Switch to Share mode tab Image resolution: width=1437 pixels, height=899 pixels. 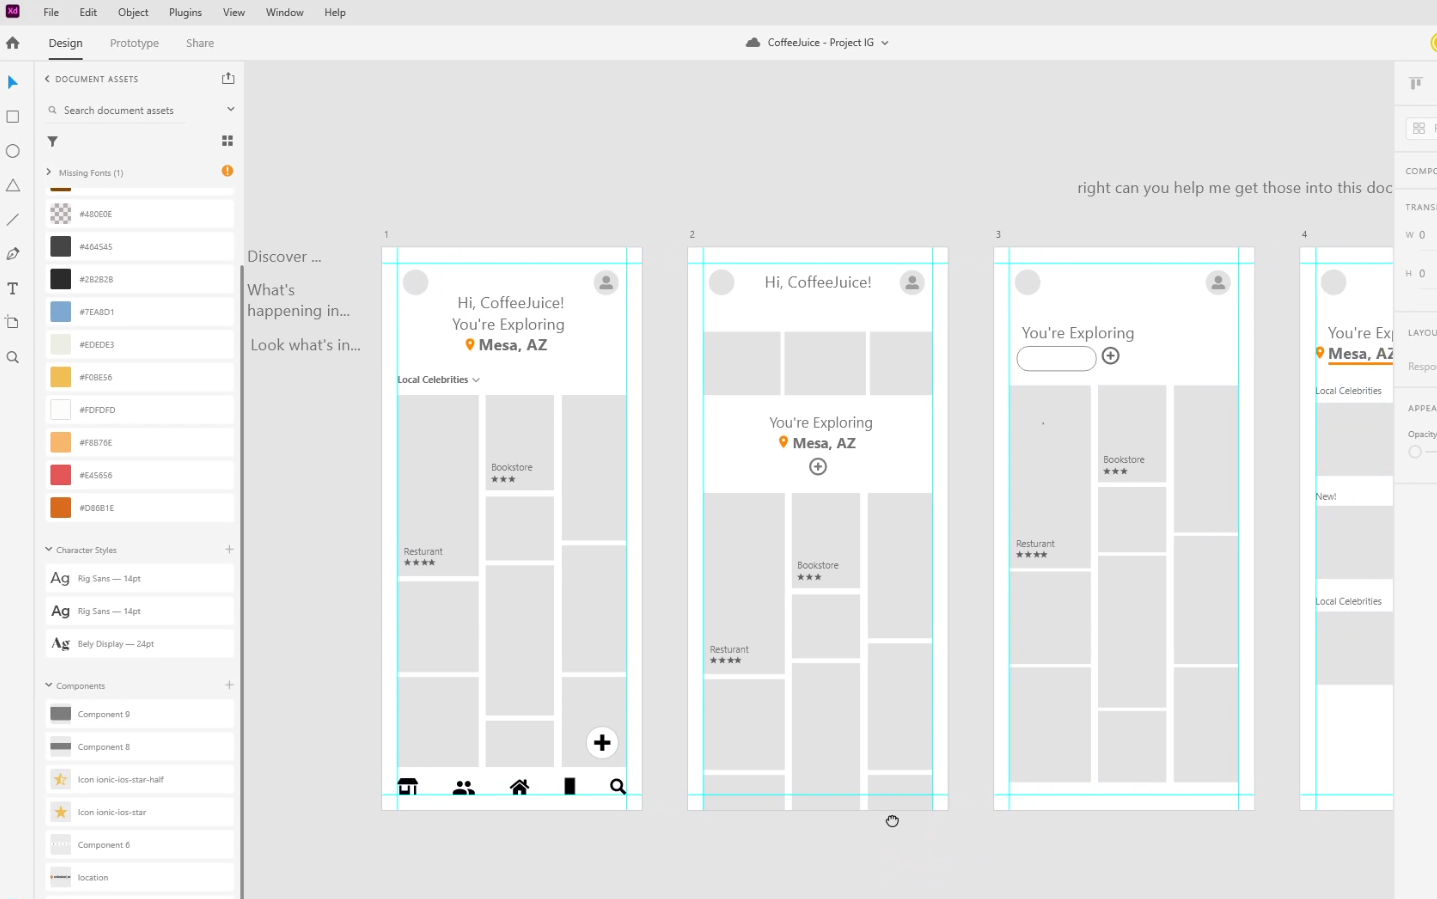pyautogui.click(x=200, y=43)
